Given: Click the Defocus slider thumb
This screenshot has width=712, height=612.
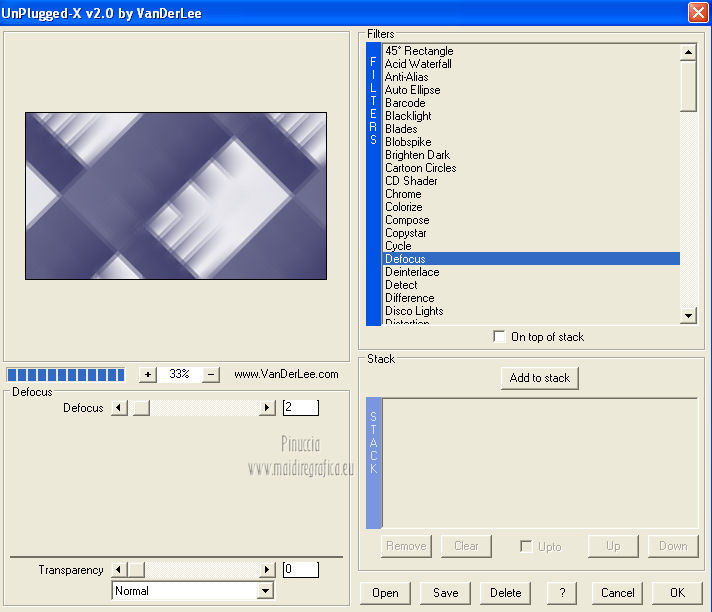Looking at the screenshot, I should (x=141, y=408).
